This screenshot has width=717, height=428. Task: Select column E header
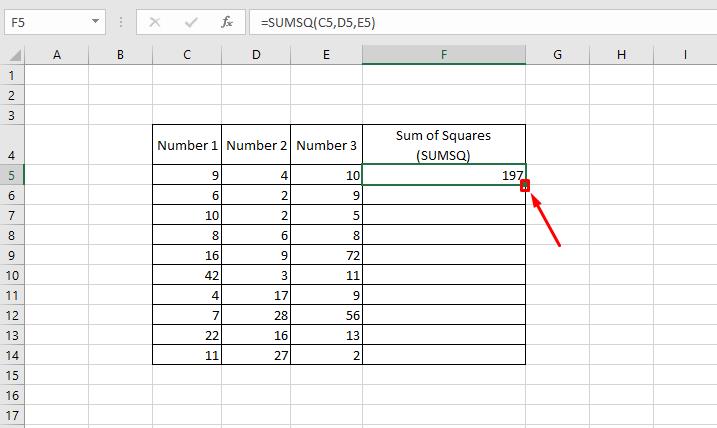point(326,55)
